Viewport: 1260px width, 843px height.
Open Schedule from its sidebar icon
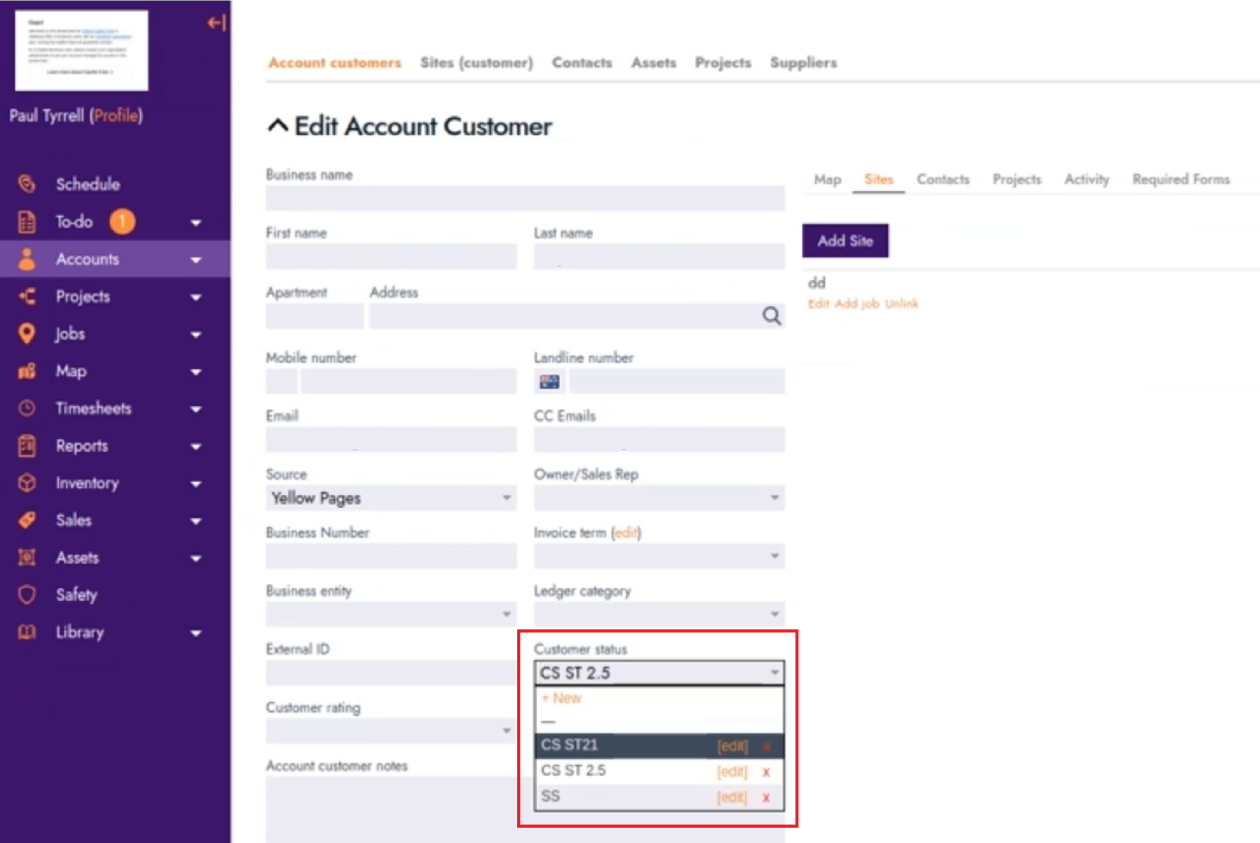pos(27,184)
